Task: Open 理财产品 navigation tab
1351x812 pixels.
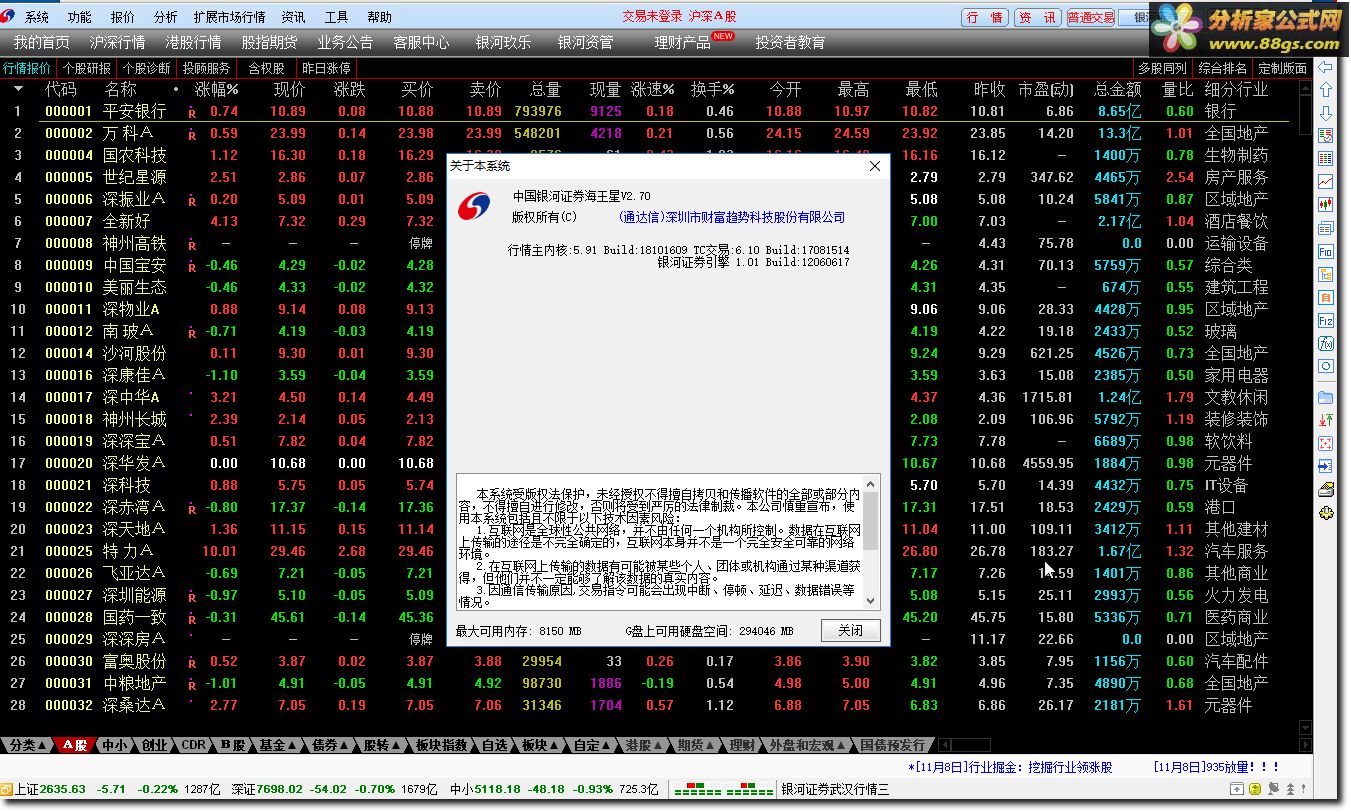Action: point(683,43)
